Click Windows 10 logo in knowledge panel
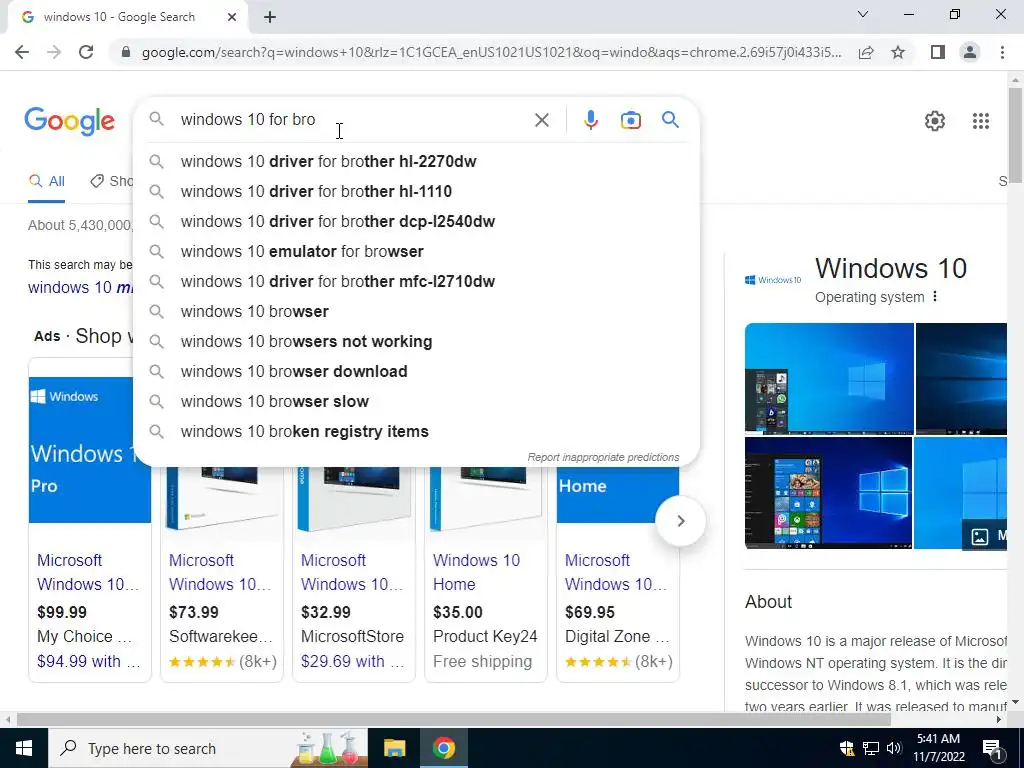Screen dimensions: 1024x768 (x=773, y=280)
